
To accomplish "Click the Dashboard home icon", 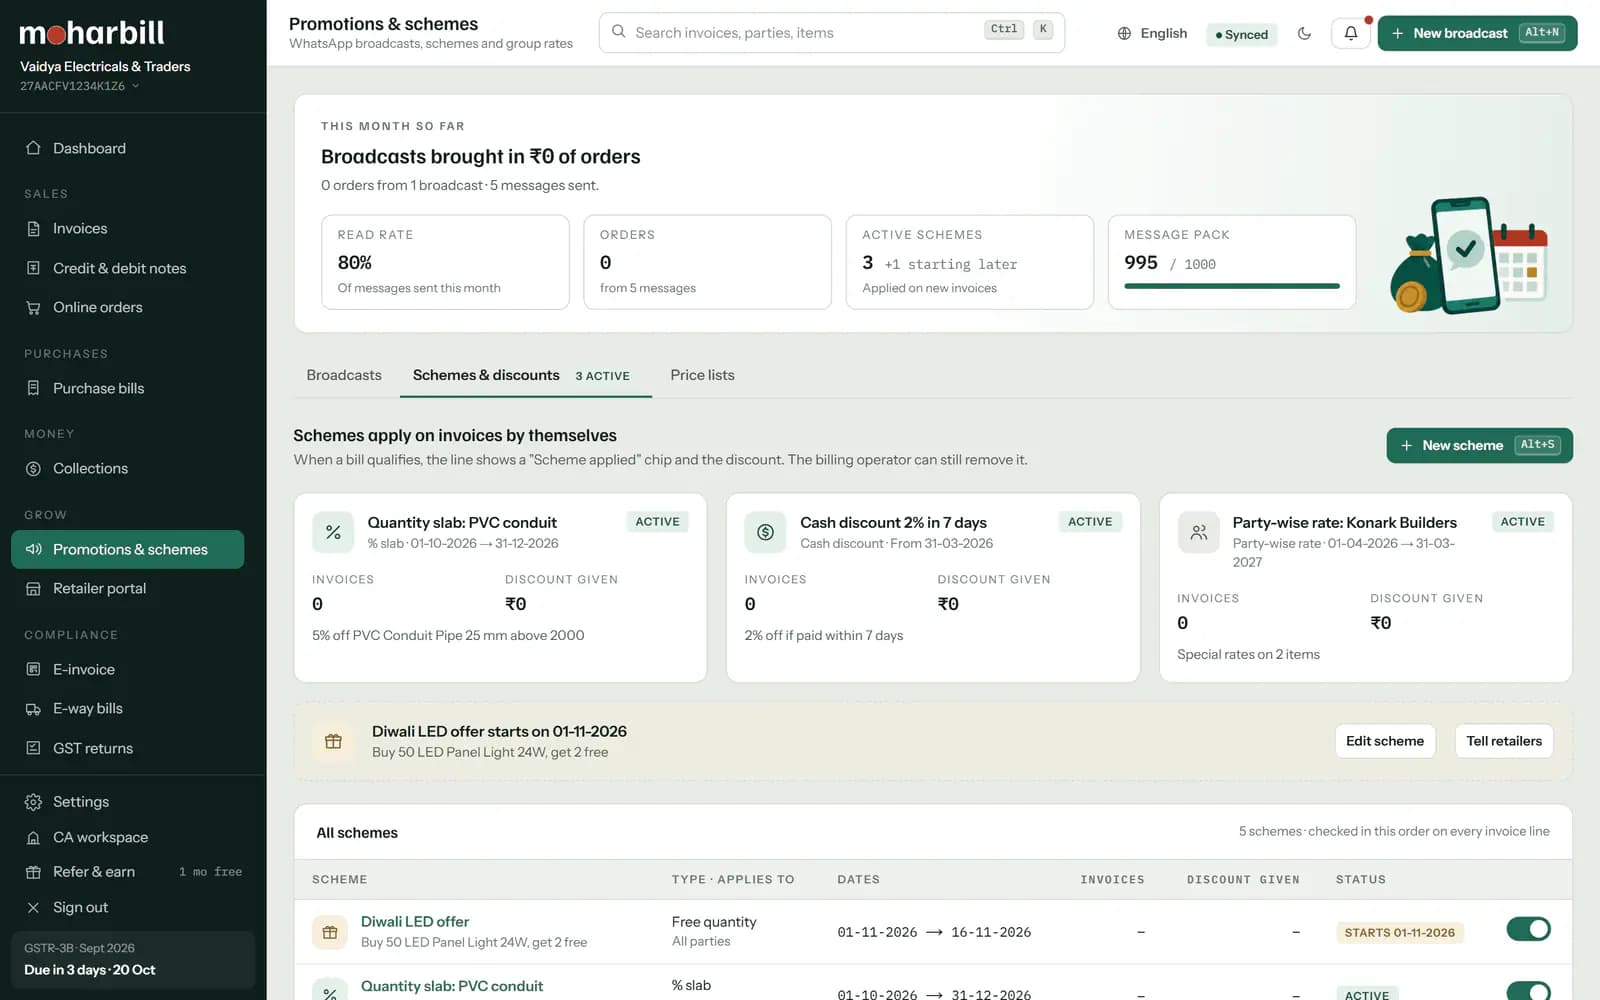I will (x=33, y=148).
